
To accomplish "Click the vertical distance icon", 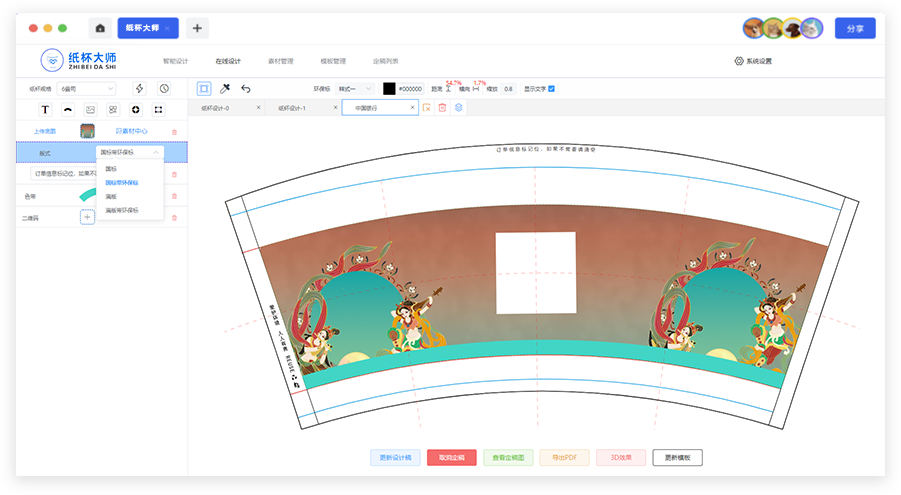I will click(x=448, y=89).
